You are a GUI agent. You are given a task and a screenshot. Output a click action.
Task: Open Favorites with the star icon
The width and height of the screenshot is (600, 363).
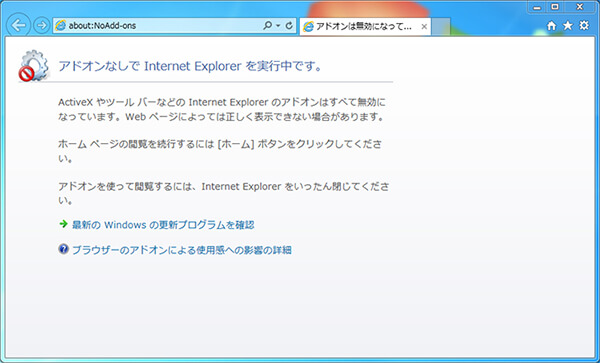568,26
